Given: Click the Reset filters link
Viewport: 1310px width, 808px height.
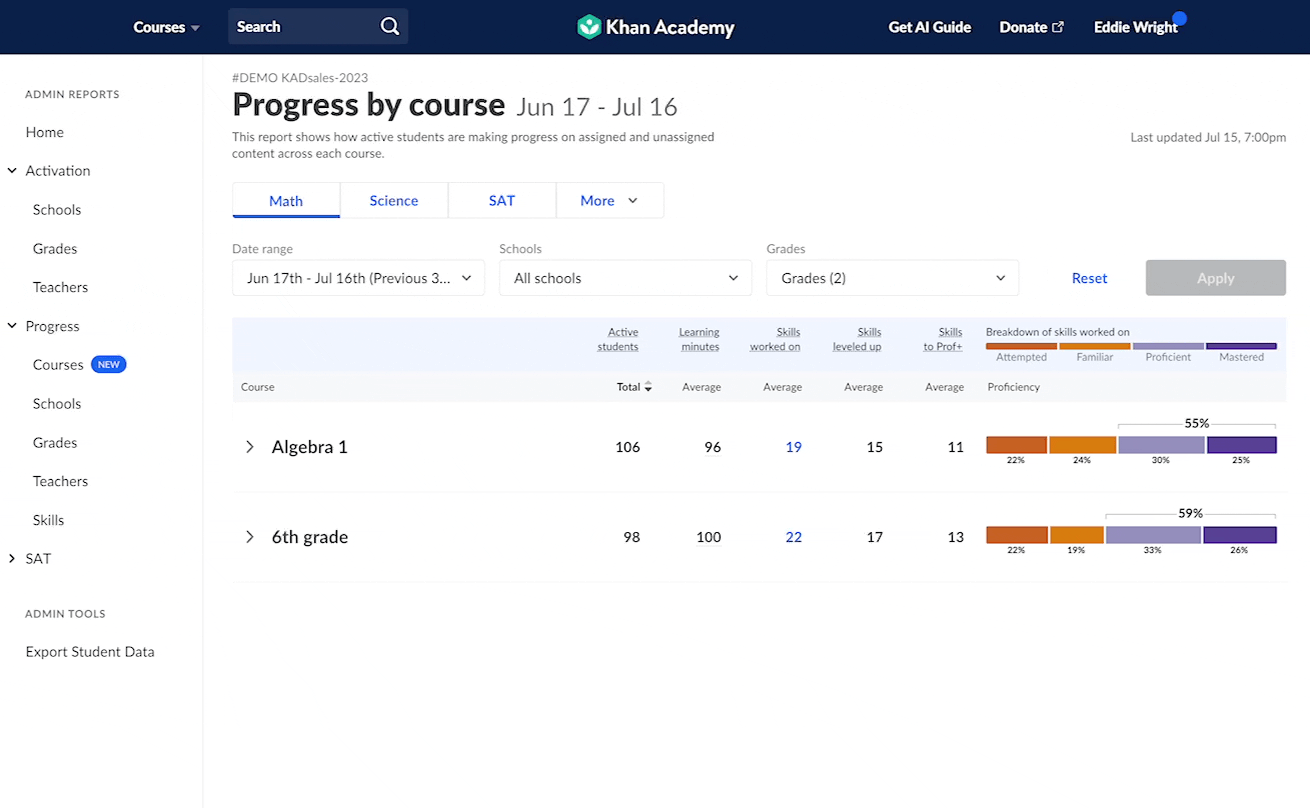Looking at the screenshot, I should point(1089,278).
